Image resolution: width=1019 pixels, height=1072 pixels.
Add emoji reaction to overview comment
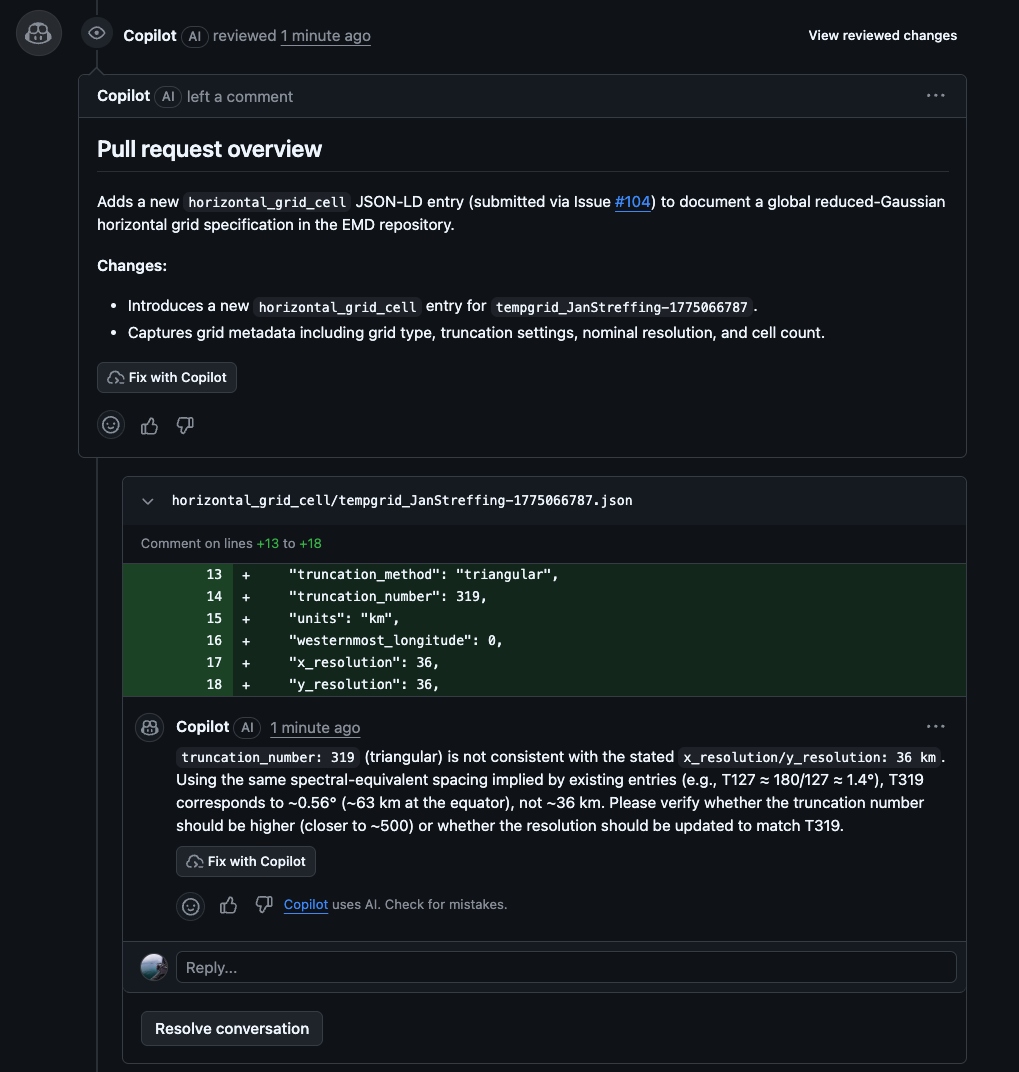tap(111, 425)
